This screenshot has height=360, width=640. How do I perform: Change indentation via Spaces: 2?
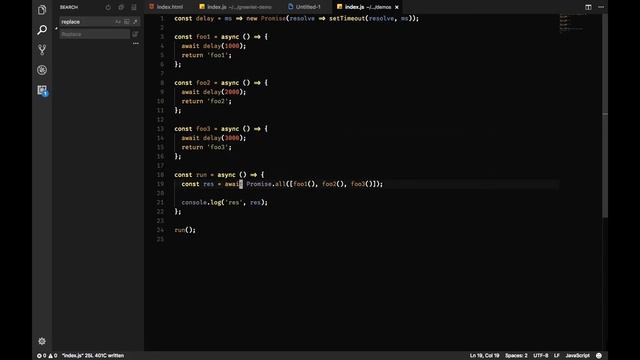tap(516, 356)
